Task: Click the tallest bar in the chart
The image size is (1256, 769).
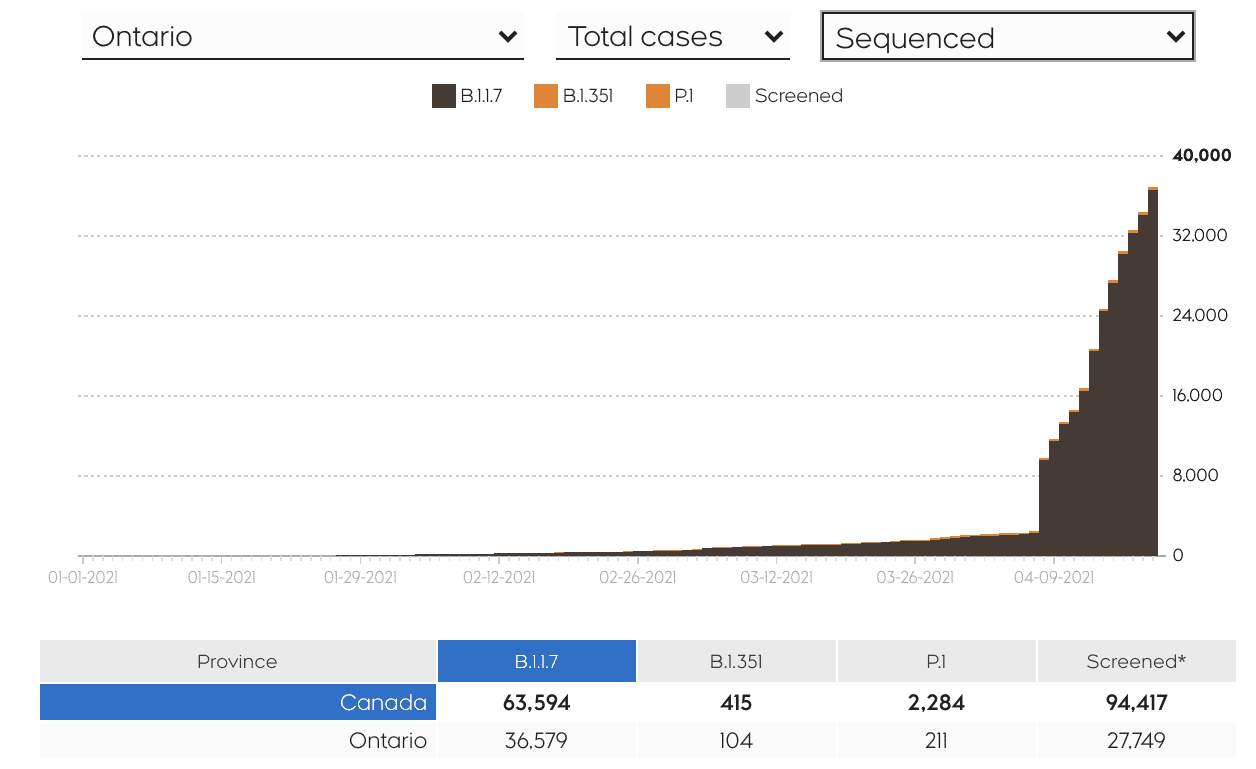Action: tap(1153, 370)
